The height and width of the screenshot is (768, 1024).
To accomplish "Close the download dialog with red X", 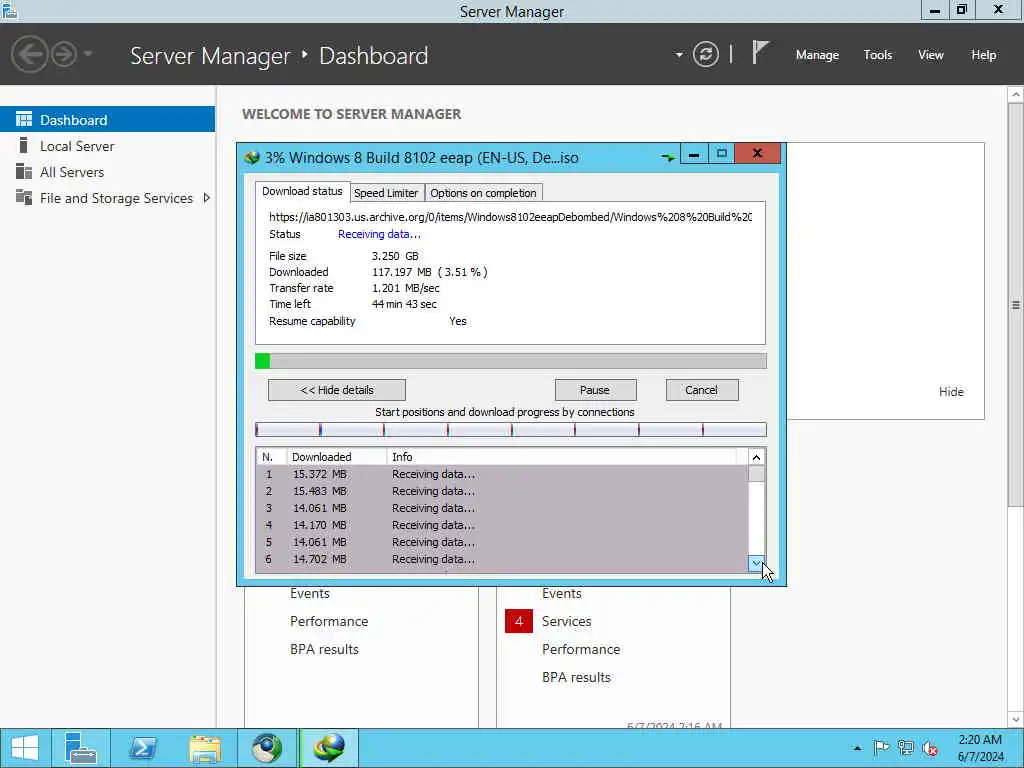I will pos(758,154).
